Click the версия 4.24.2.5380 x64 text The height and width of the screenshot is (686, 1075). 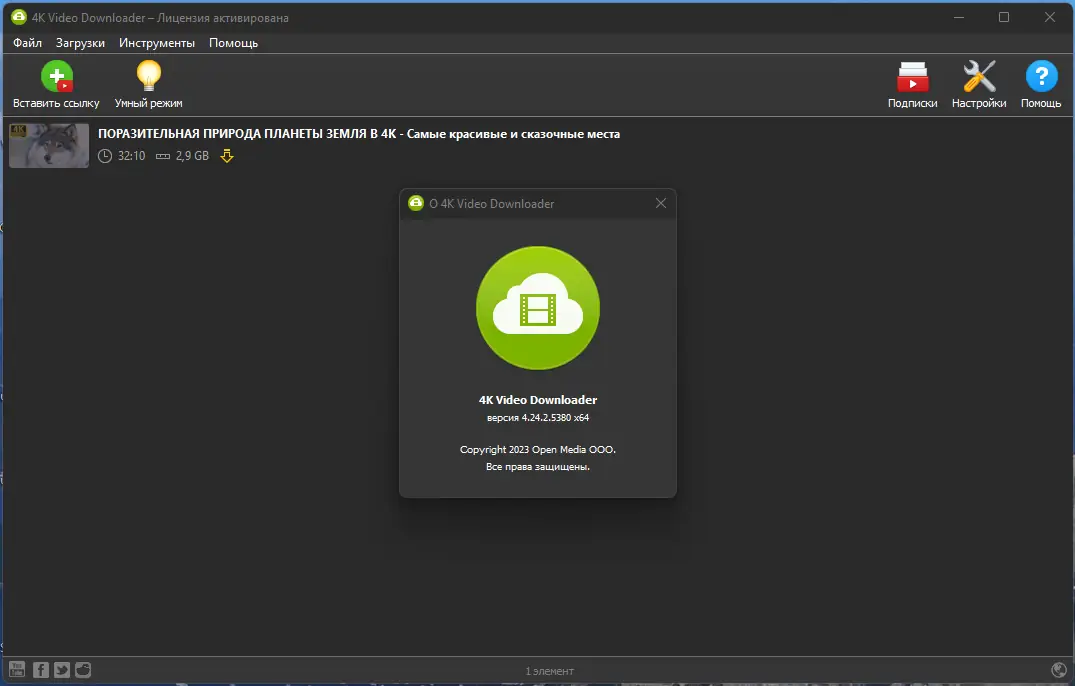tap(538, 417)
